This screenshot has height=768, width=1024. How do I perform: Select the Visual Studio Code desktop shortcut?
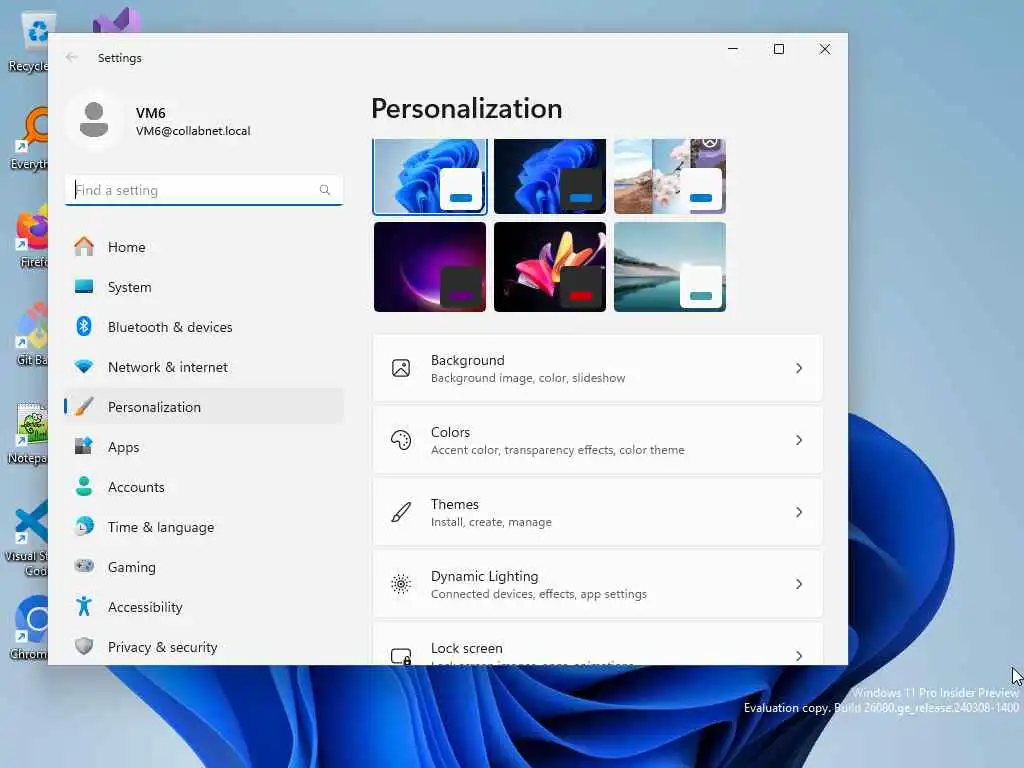[x=26, y=538]
